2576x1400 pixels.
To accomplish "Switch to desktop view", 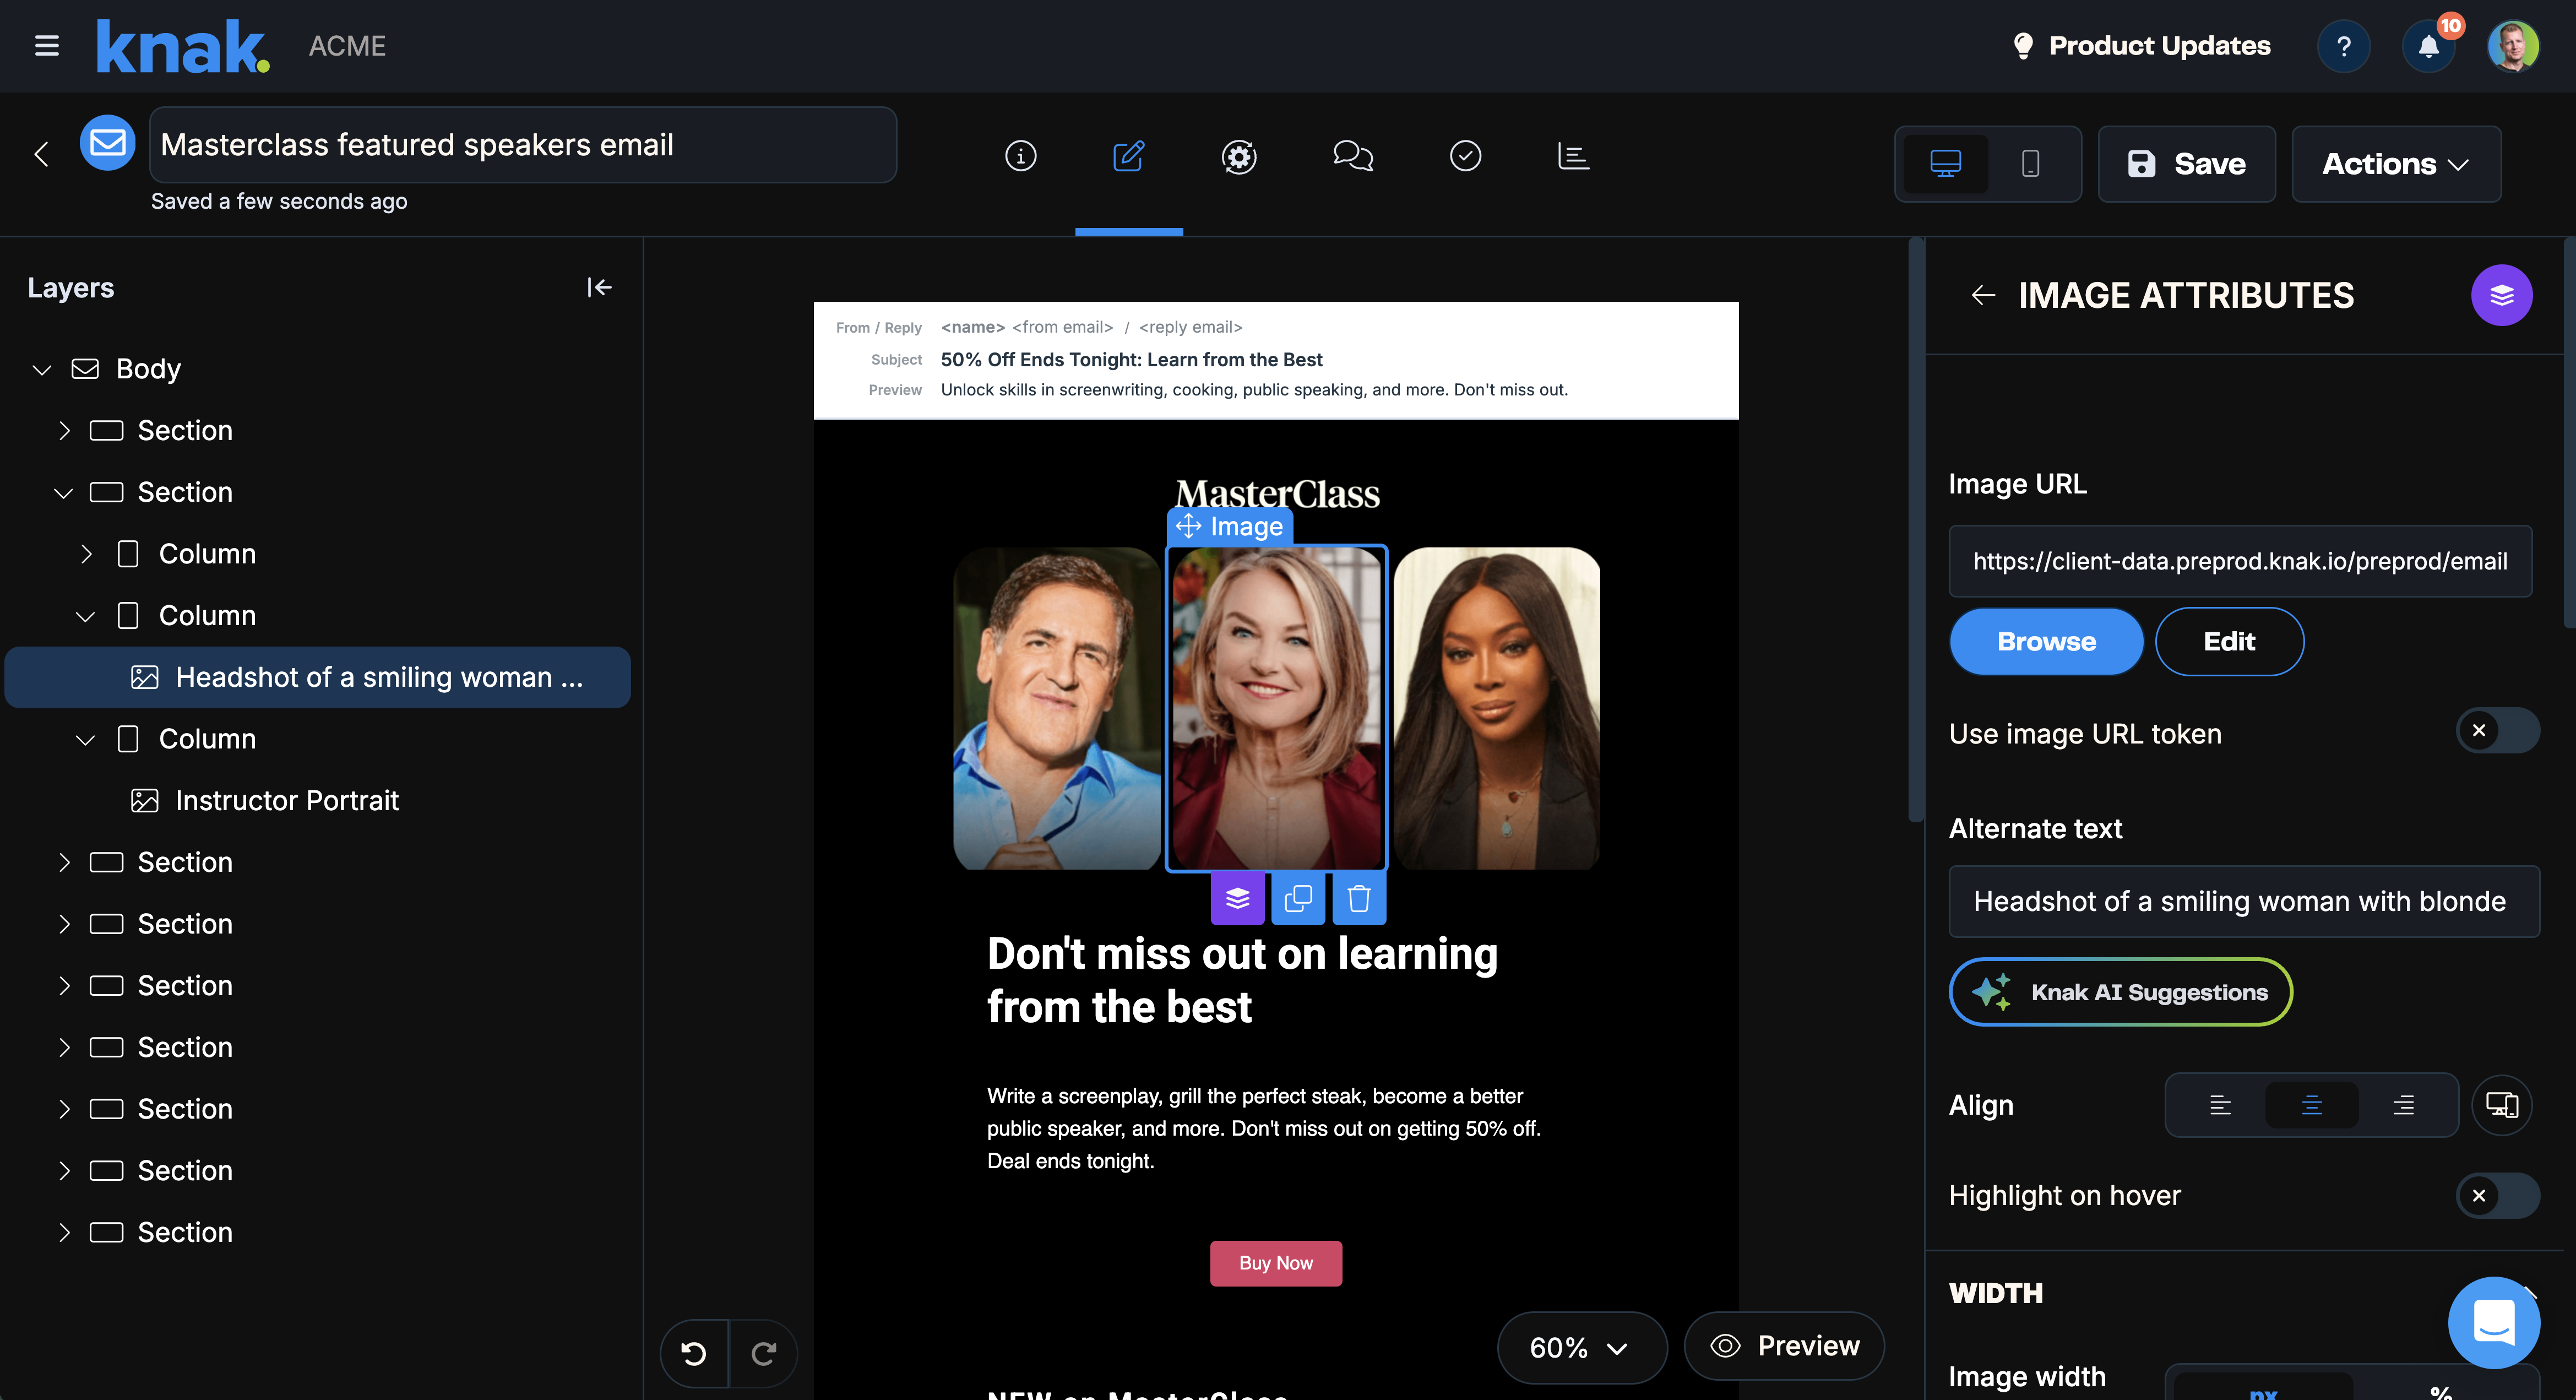I will pos(1945,163).
